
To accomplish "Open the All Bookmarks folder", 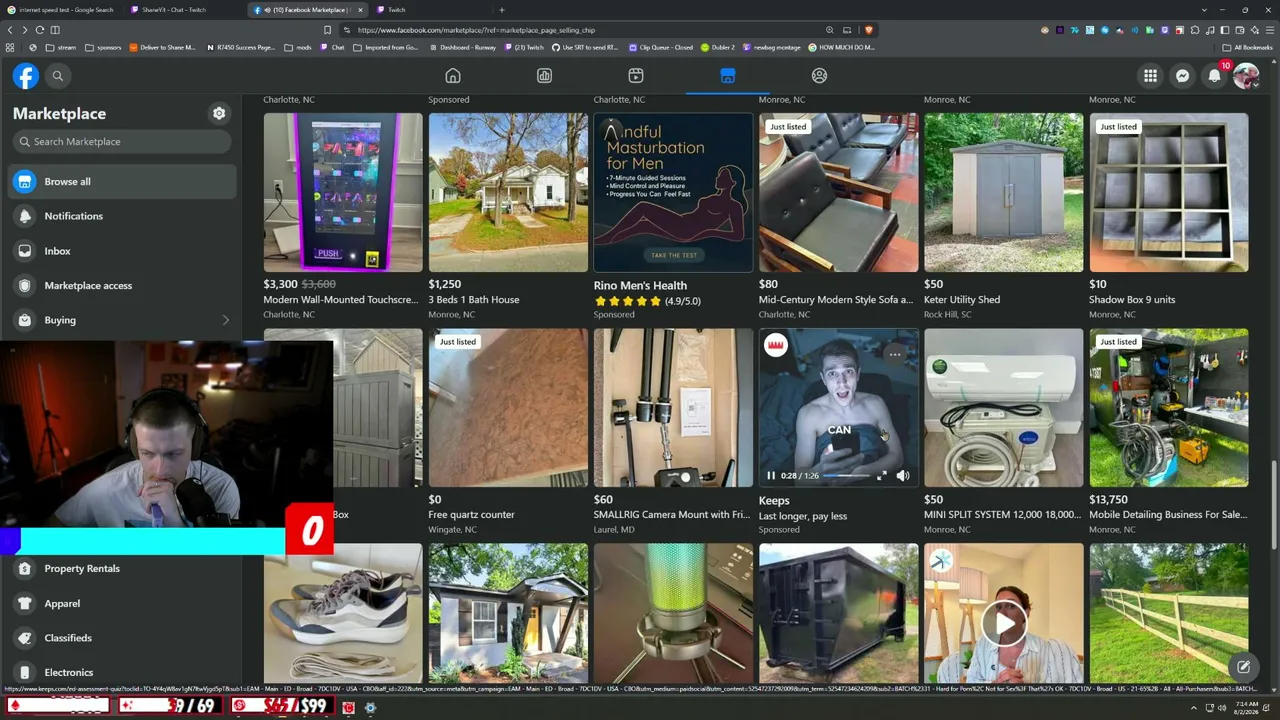I will 1248,48.
